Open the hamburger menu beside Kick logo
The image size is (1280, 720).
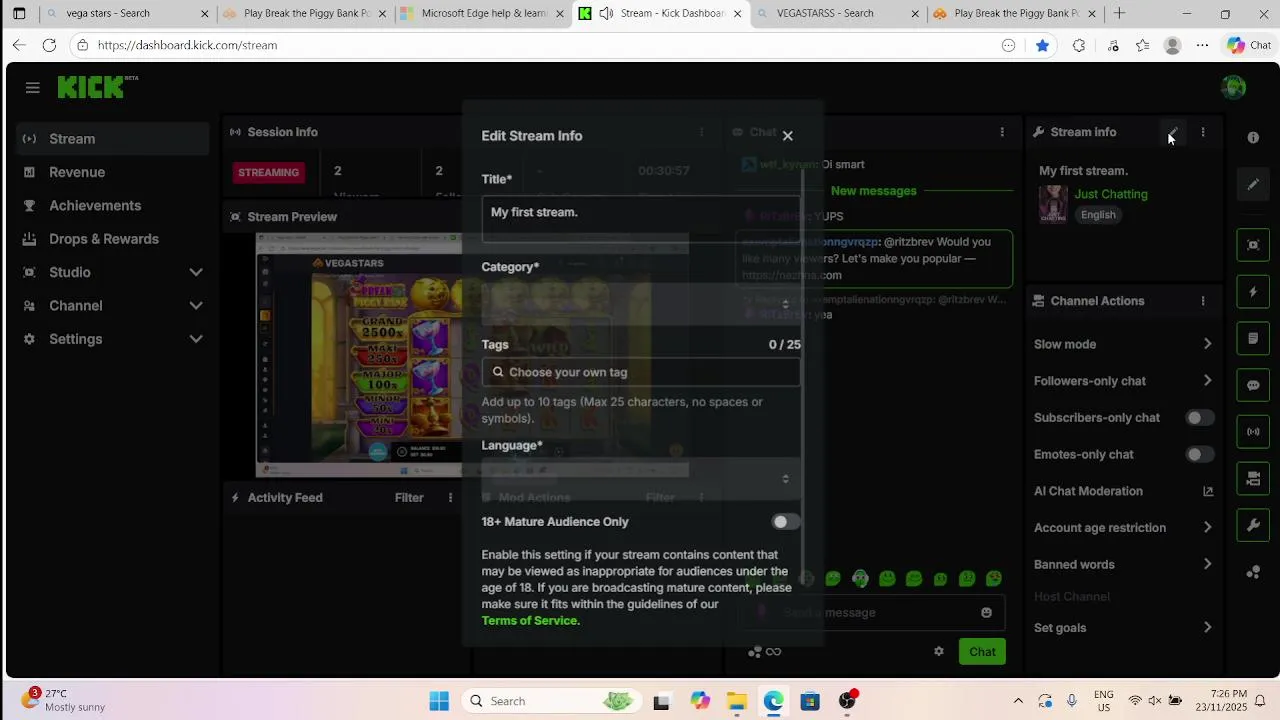[33, 88]
